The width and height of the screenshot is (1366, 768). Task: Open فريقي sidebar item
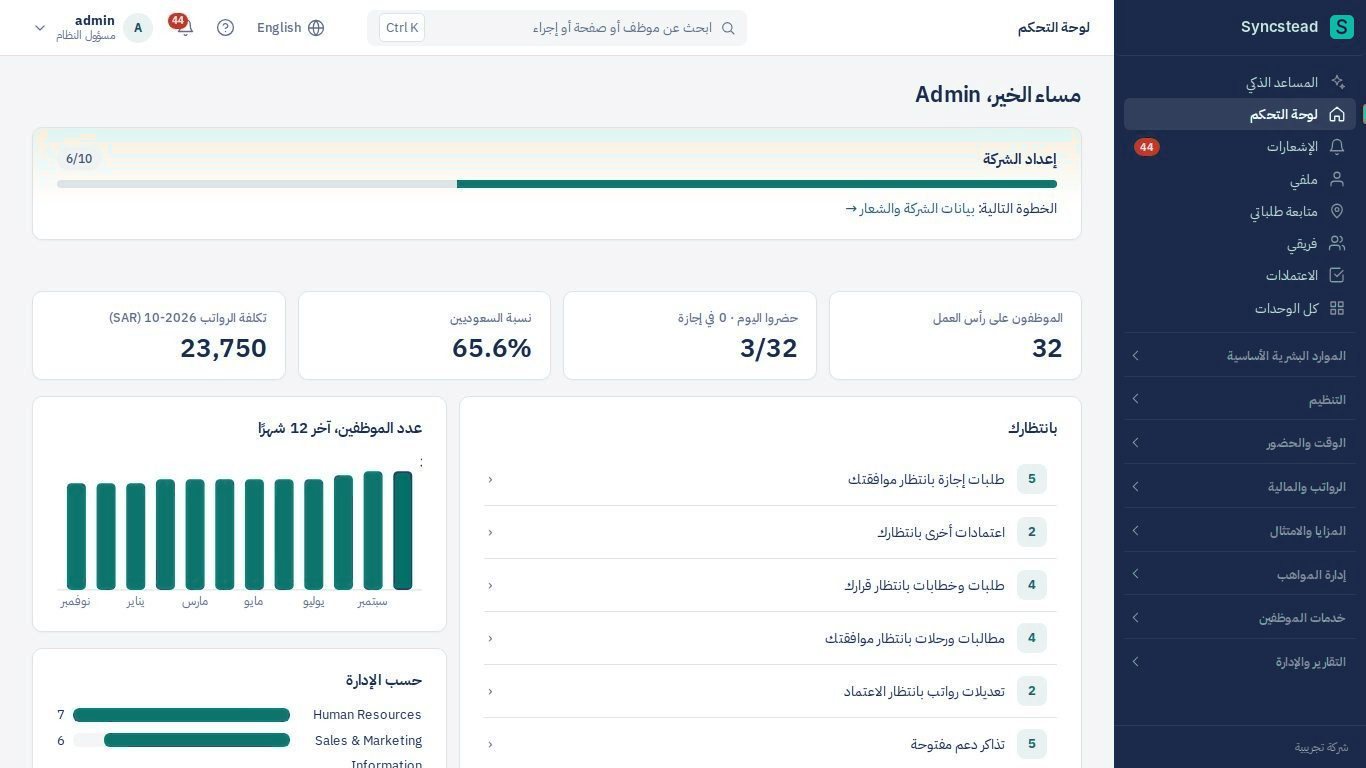1240,243
